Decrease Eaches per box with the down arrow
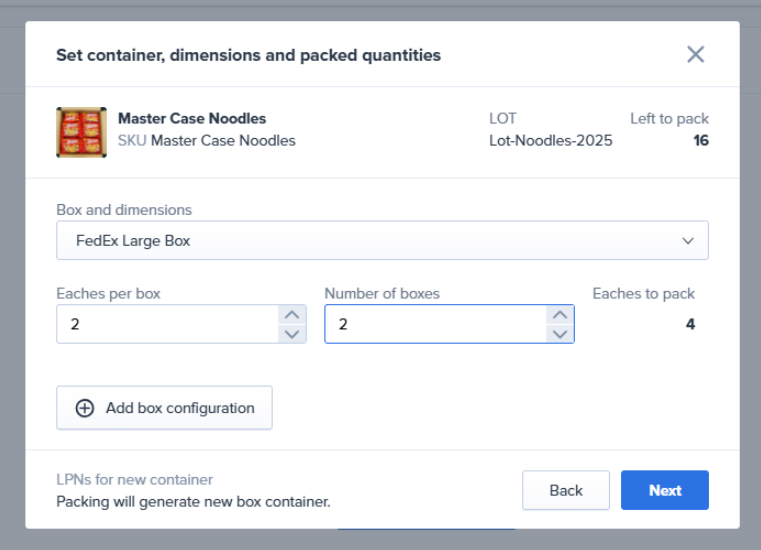Viewport: 761px width, 550px height. pos(292,334)
